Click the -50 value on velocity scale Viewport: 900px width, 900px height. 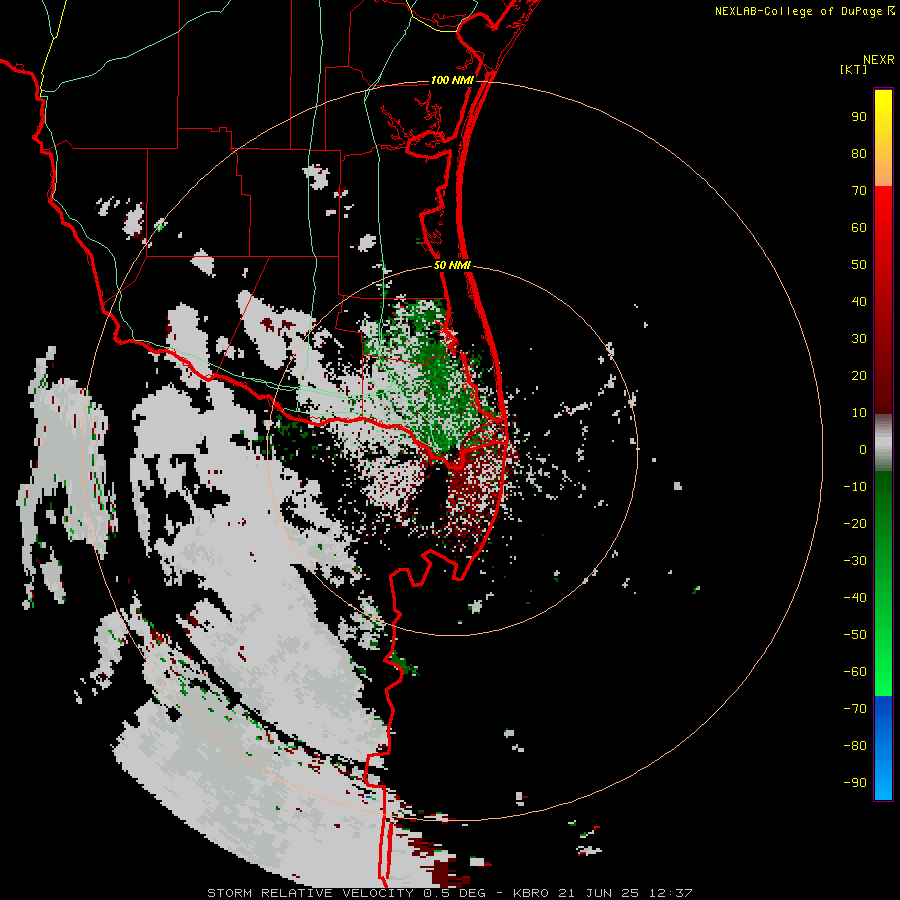[x=855, y=635]
